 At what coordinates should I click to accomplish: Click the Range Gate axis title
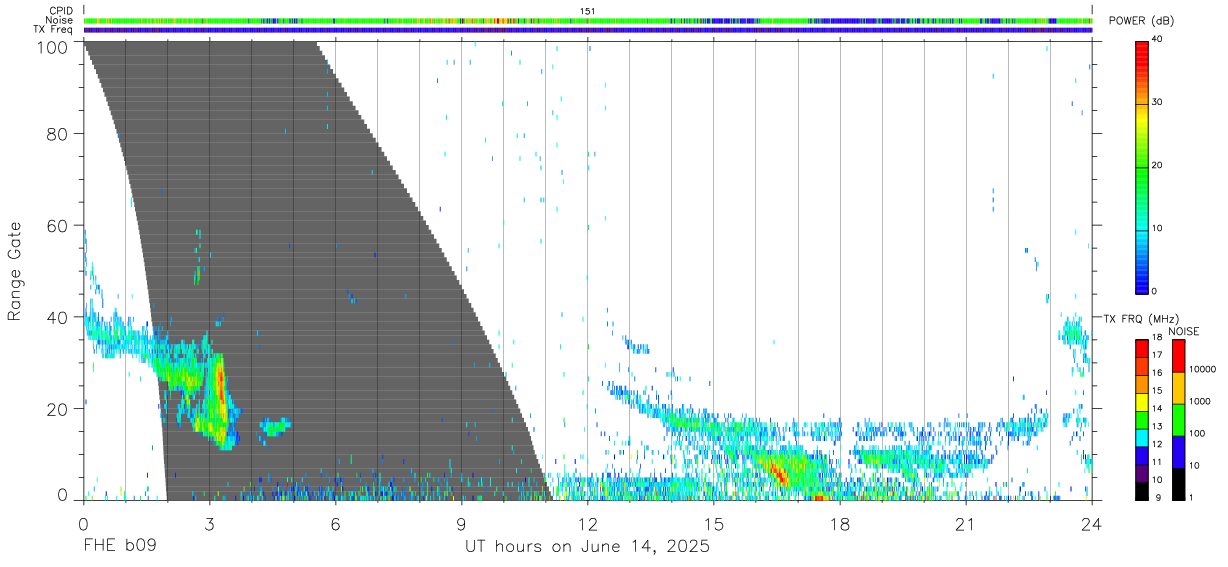(x=15, y=271)
